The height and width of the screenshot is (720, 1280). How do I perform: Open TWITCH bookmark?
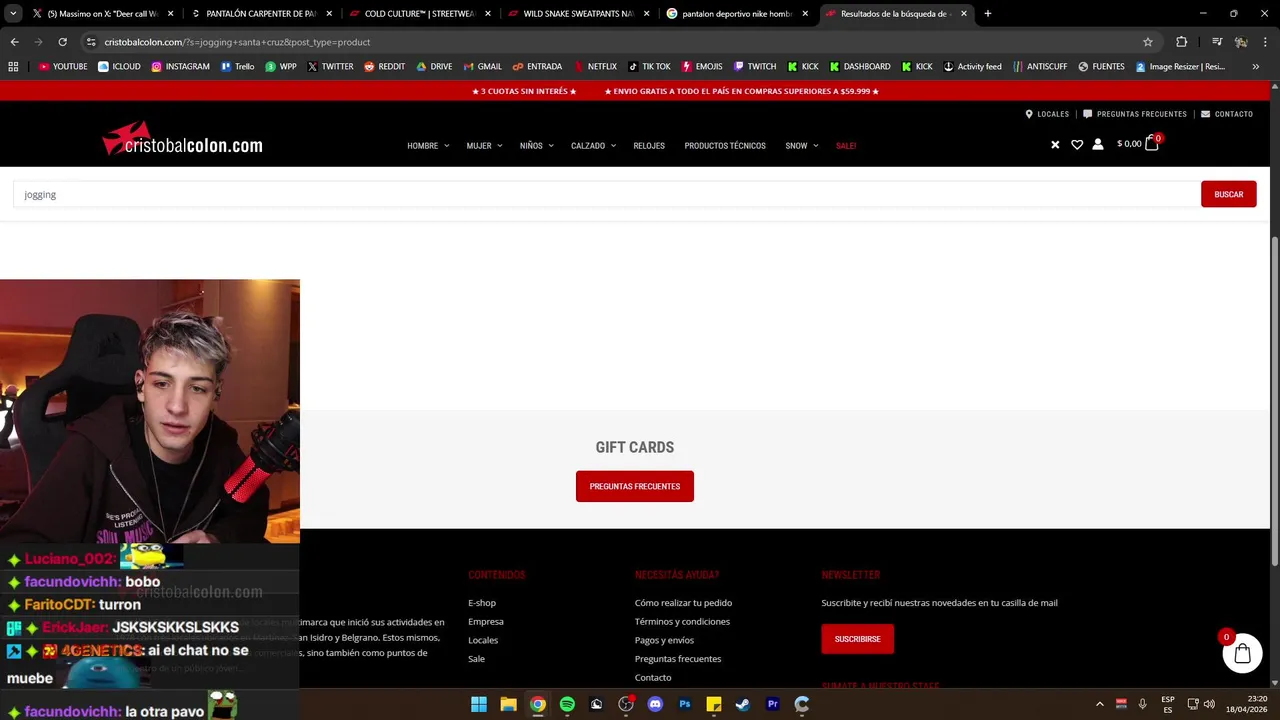754,66
